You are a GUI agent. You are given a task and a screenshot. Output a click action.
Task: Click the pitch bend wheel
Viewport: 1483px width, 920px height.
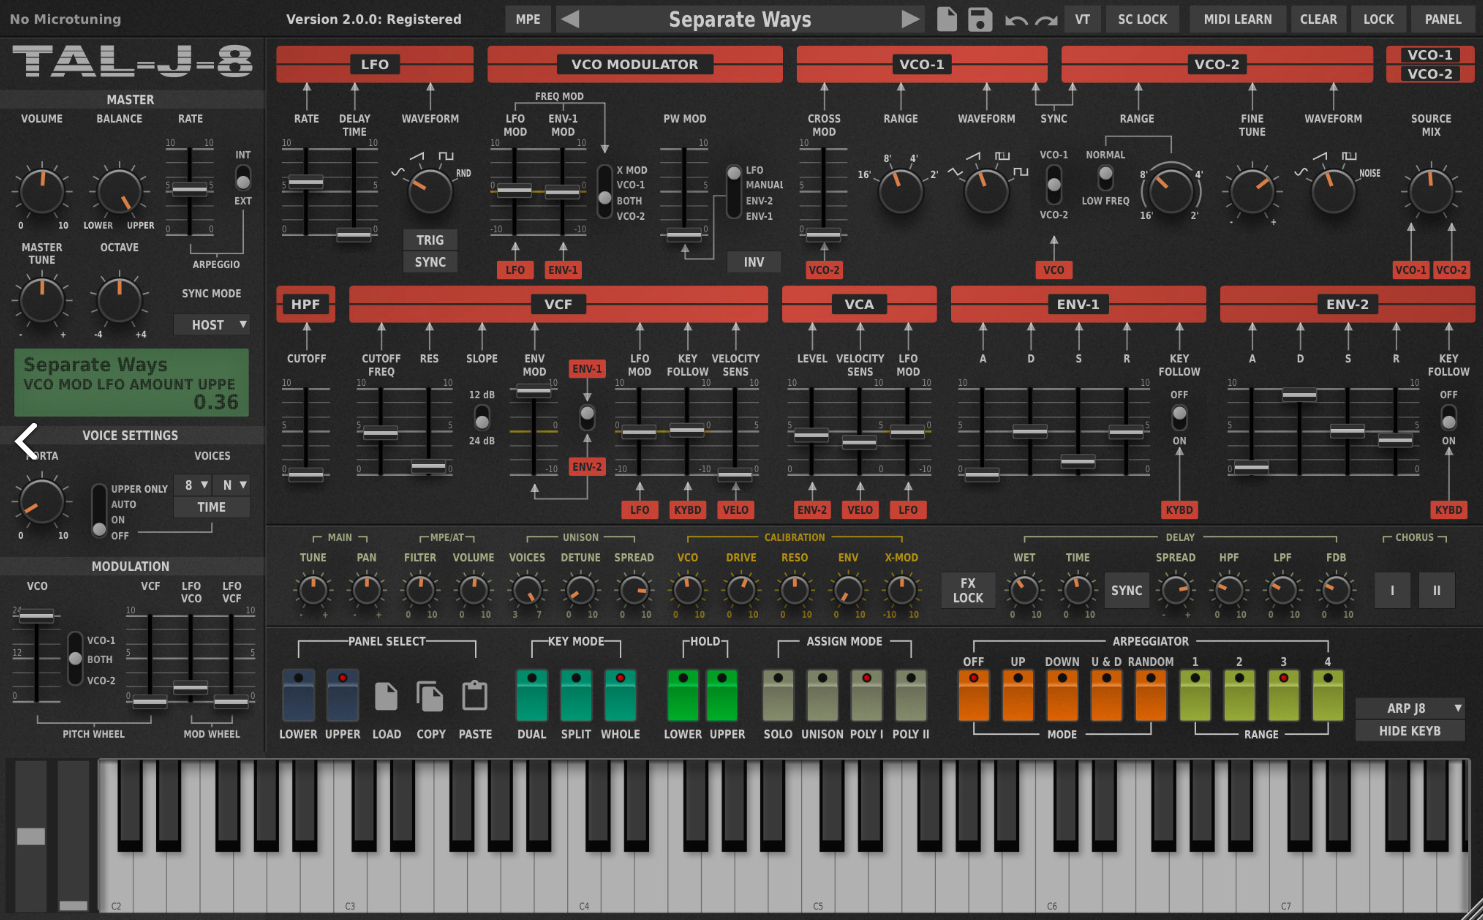pyautogui.click(x=31, y=835)
